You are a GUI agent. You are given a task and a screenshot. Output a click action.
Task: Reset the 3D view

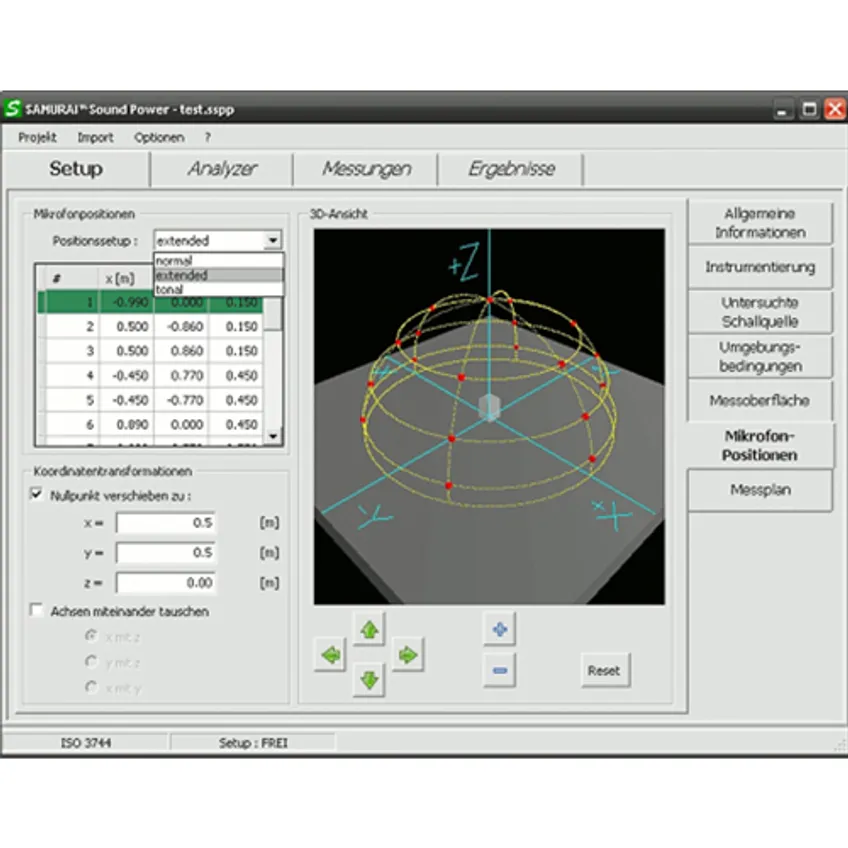pos(605,671)
